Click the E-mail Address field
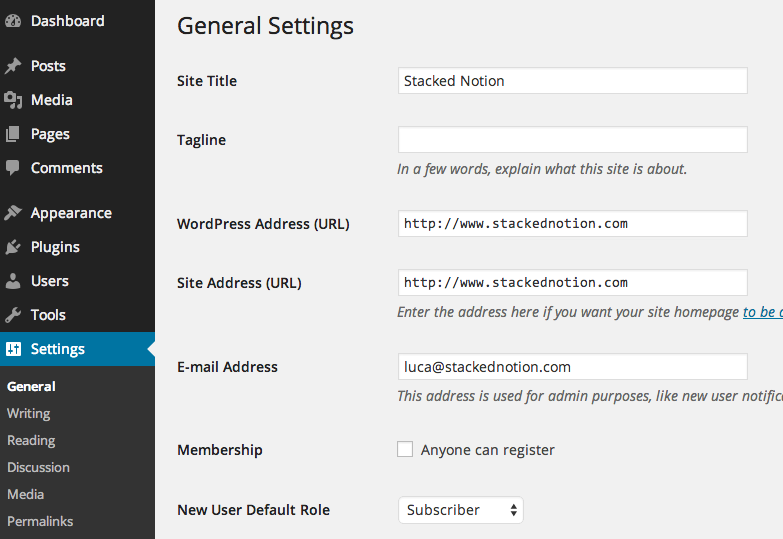This screenshot has height=539, width=783. click(x=572, y=366)
